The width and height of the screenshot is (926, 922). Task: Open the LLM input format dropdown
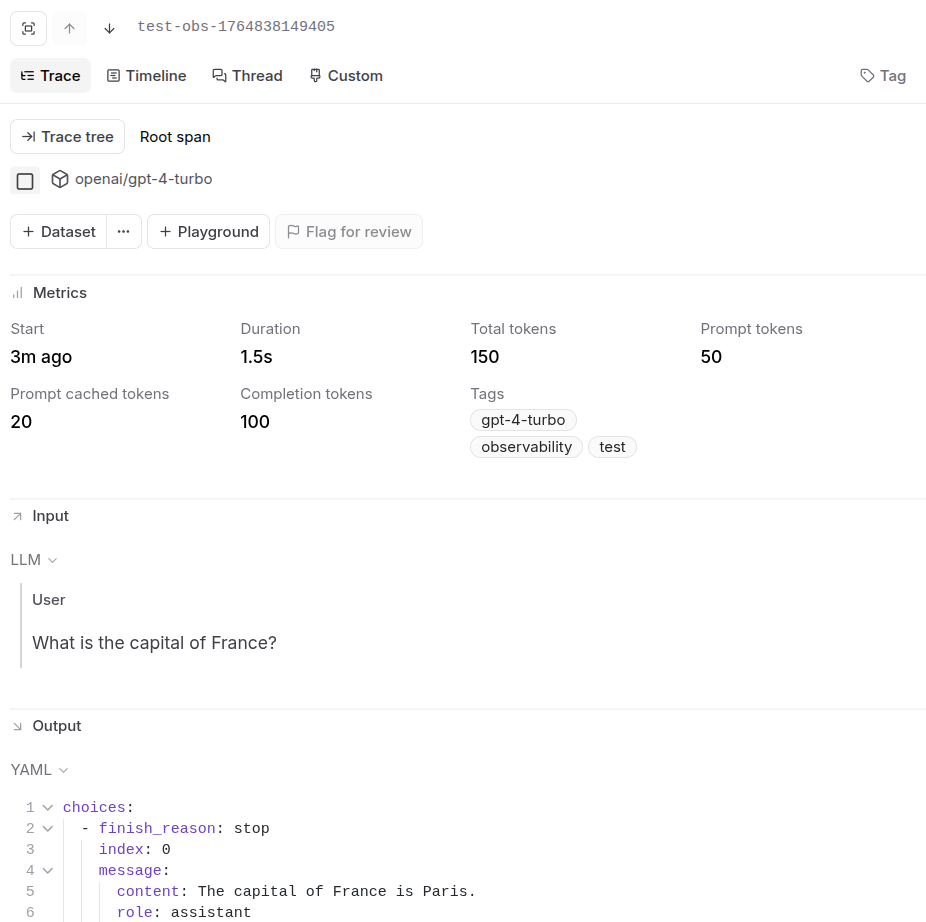34,560
